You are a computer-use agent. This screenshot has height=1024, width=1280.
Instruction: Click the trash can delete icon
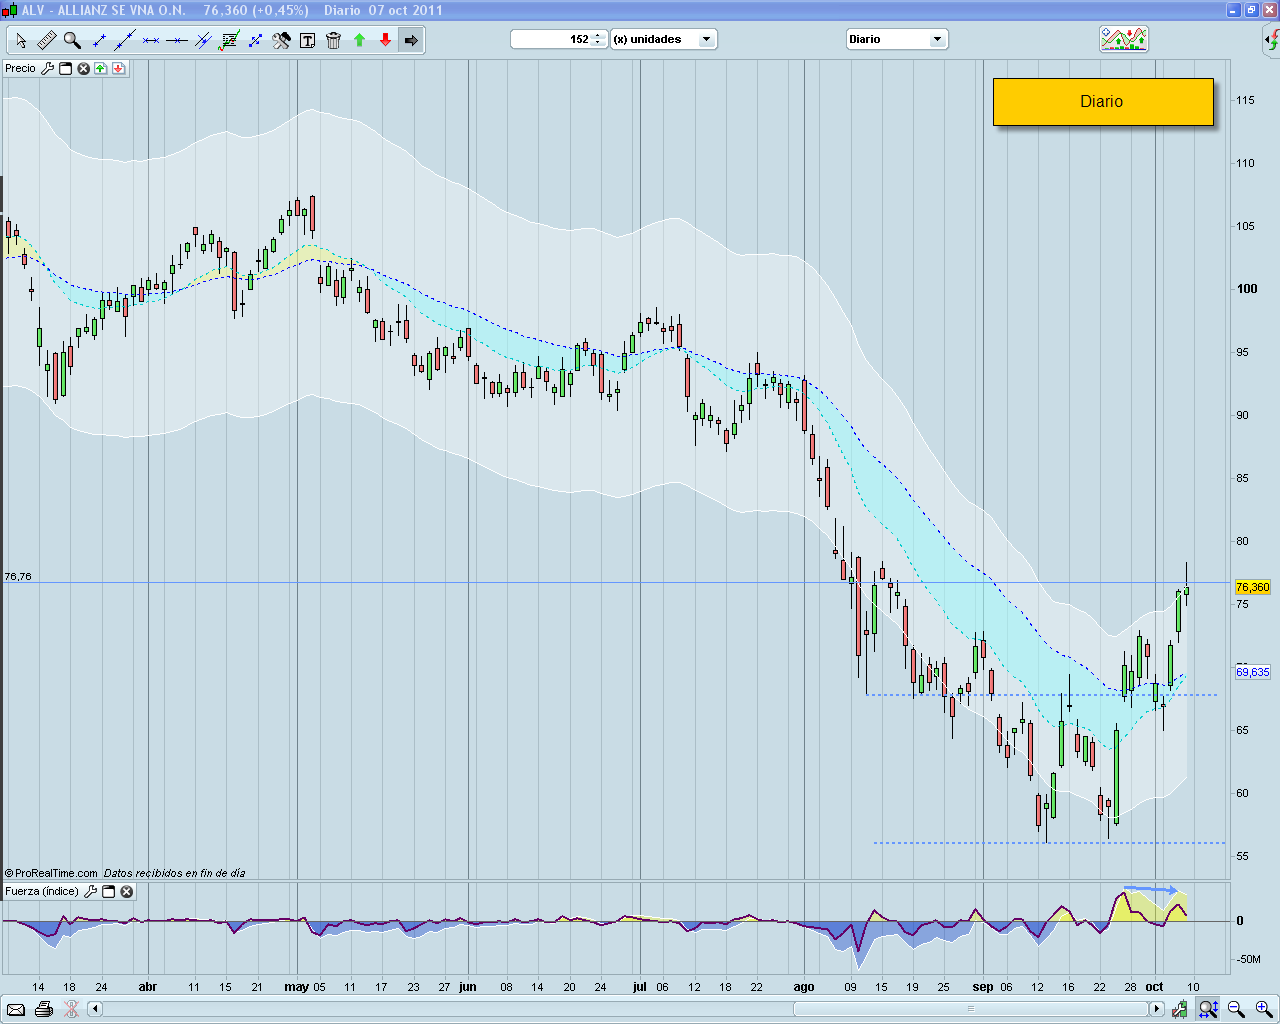coord(333,40)
